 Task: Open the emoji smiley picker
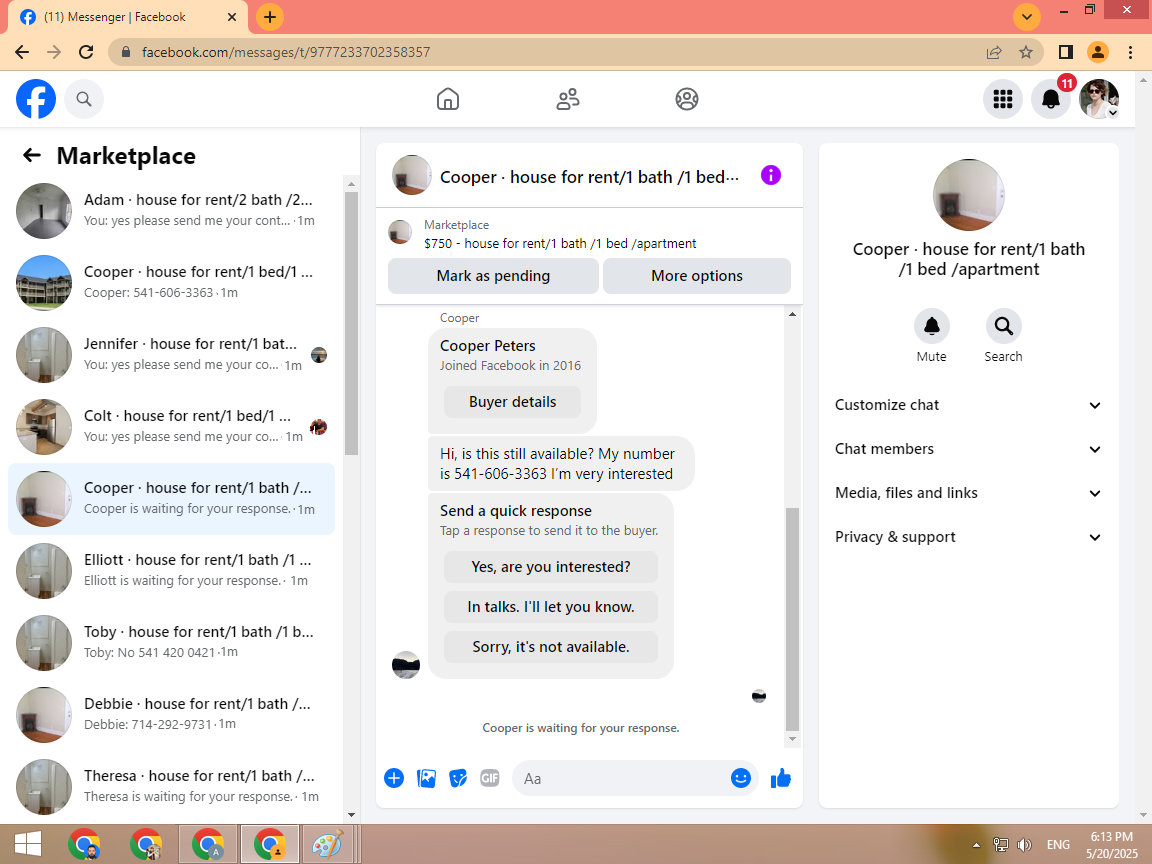[741, 778]
